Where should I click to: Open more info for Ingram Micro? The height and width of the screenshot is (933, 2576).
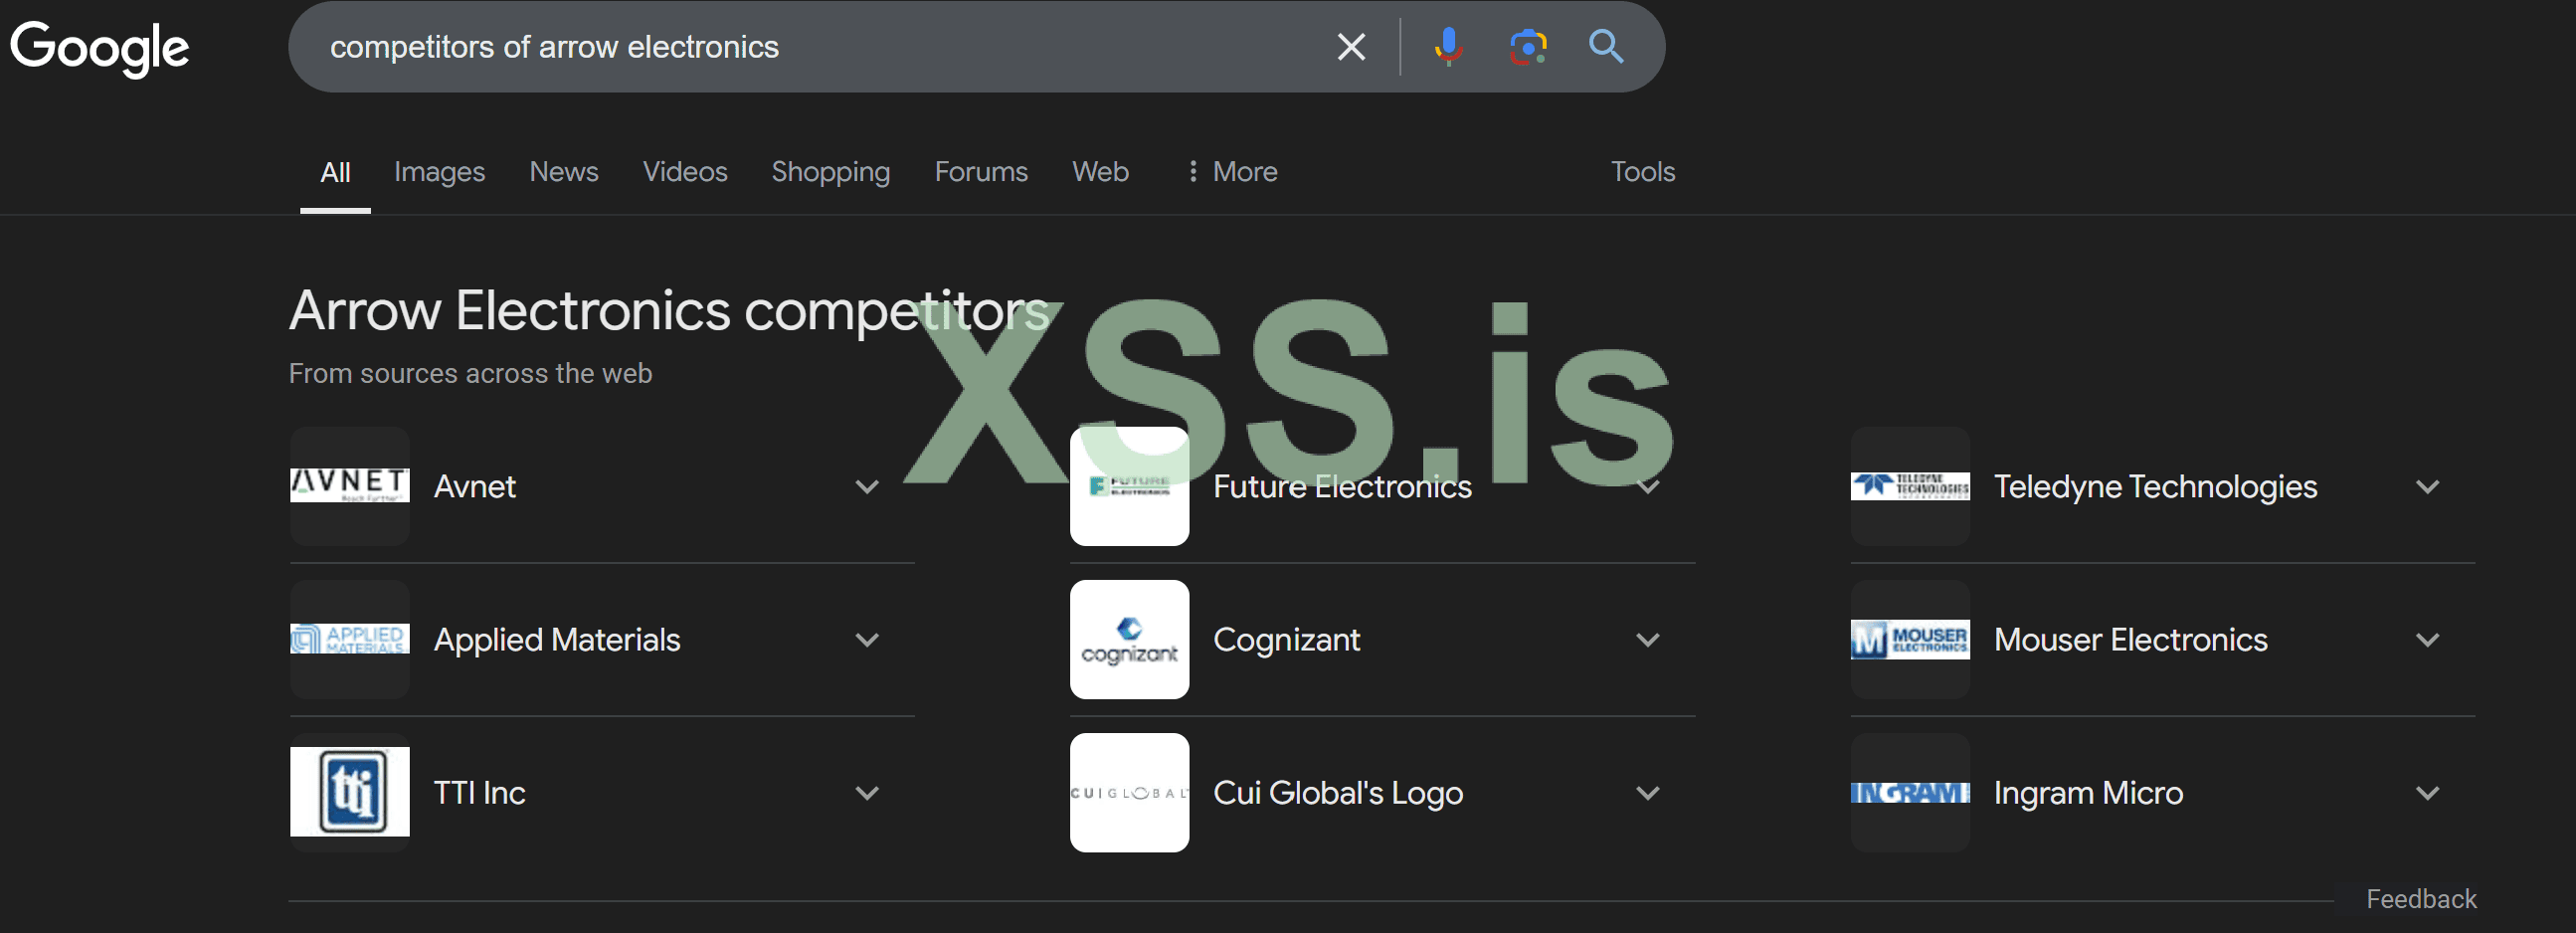pos(2428,792)
